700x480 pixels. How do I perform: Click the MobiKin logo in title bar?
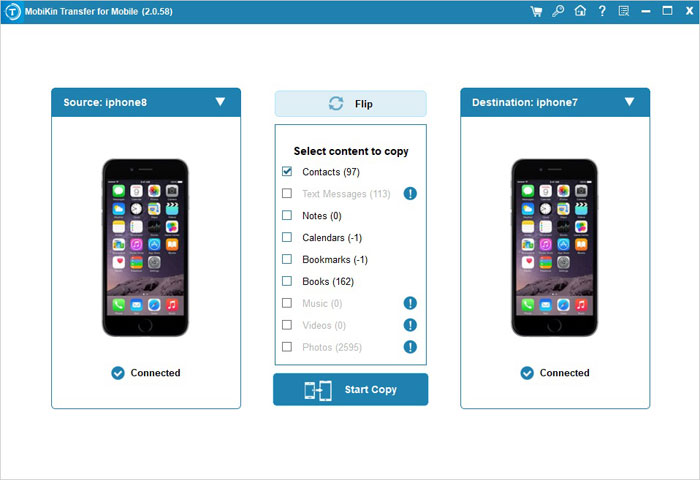12,12
